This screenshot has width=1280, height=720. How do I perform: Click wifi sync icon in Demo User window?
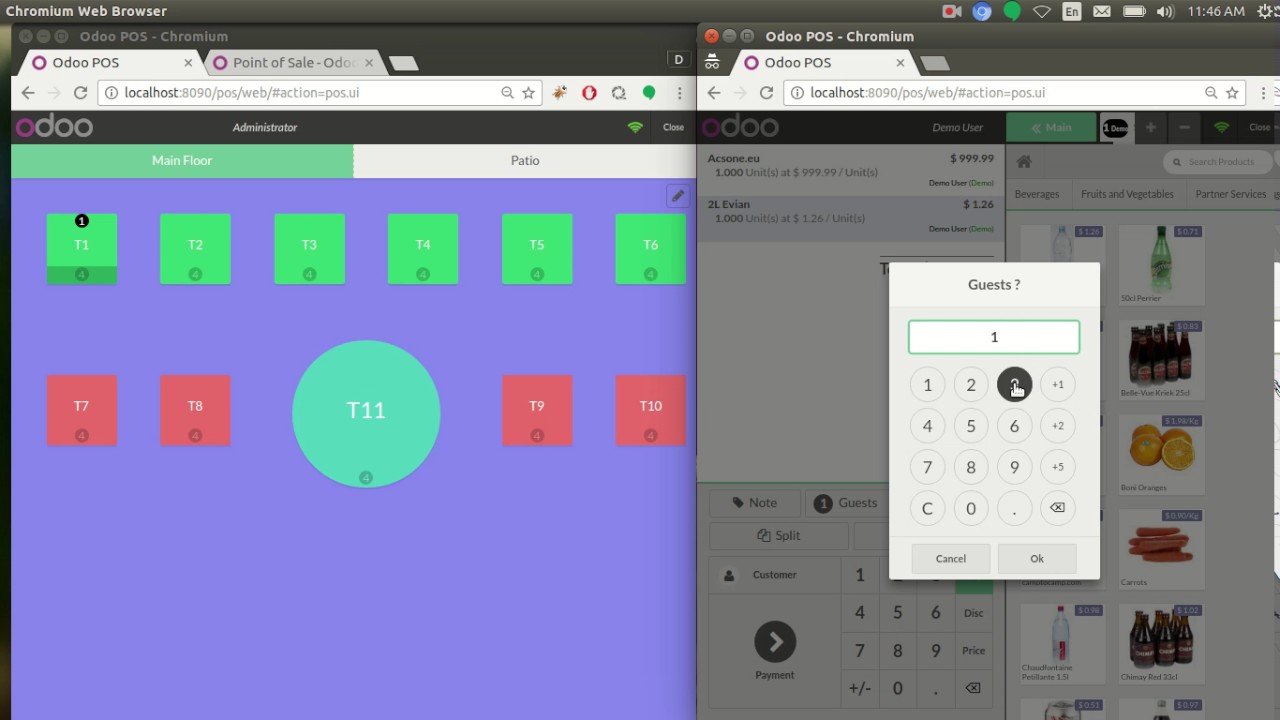(x=1221, y=128)
